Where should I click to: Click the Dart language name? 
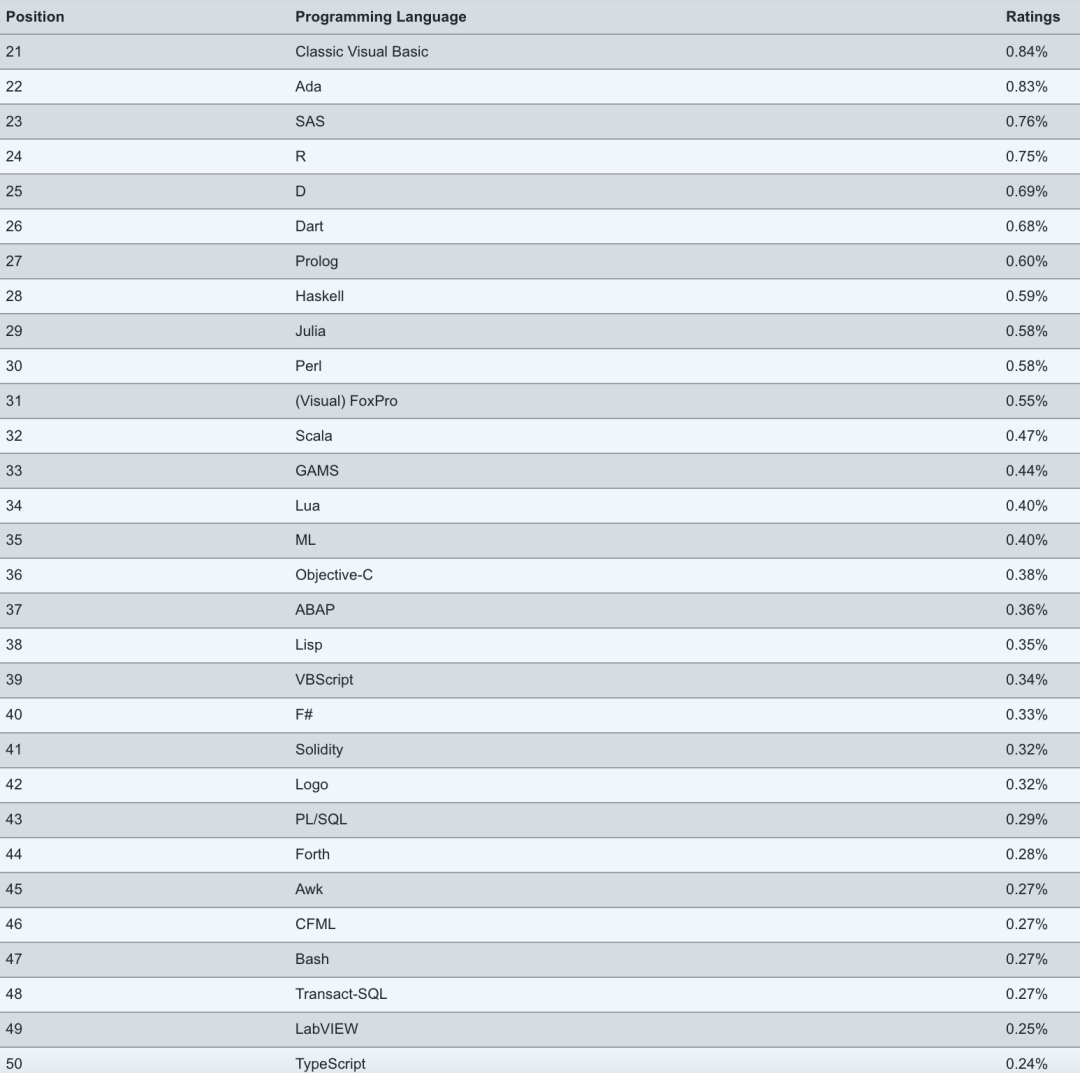click(x=310, y=226)
